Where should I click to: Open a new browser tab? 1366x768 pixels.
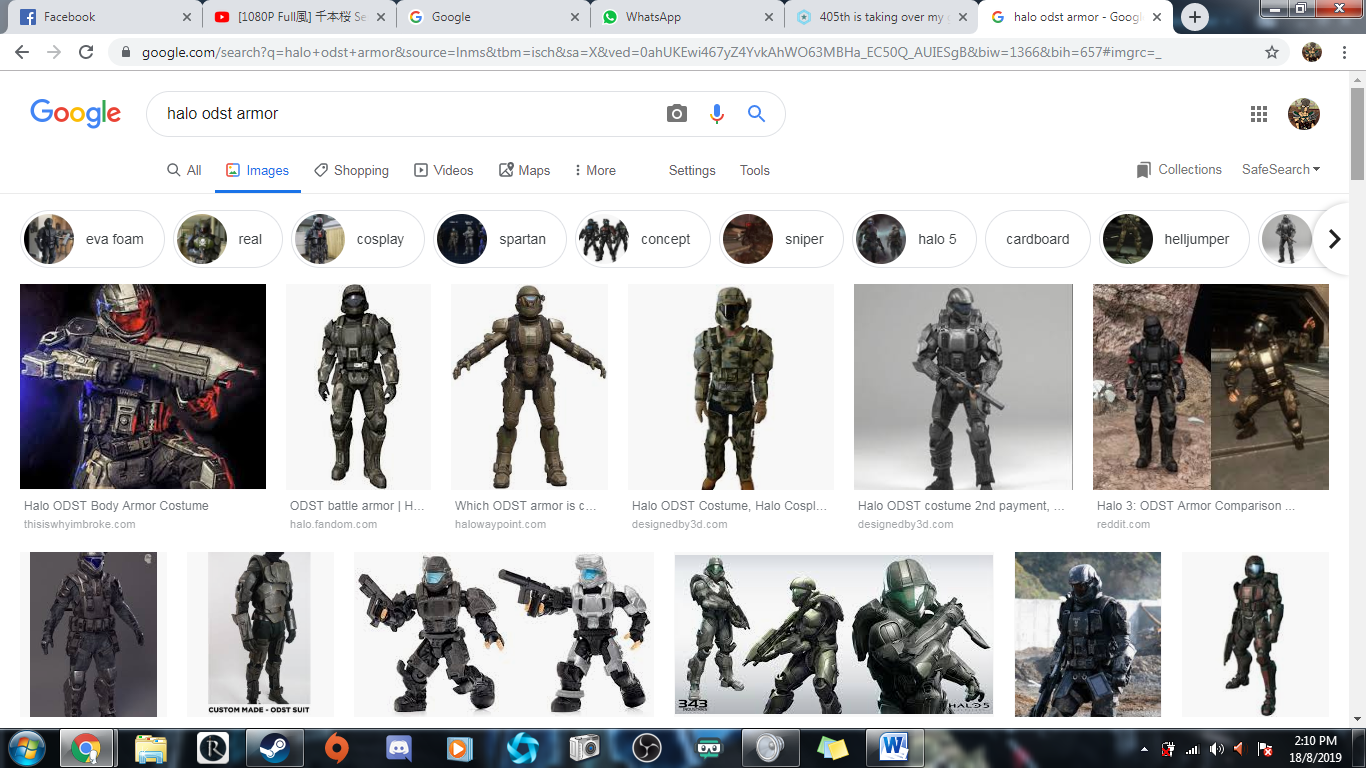(x=1195, y=17)
